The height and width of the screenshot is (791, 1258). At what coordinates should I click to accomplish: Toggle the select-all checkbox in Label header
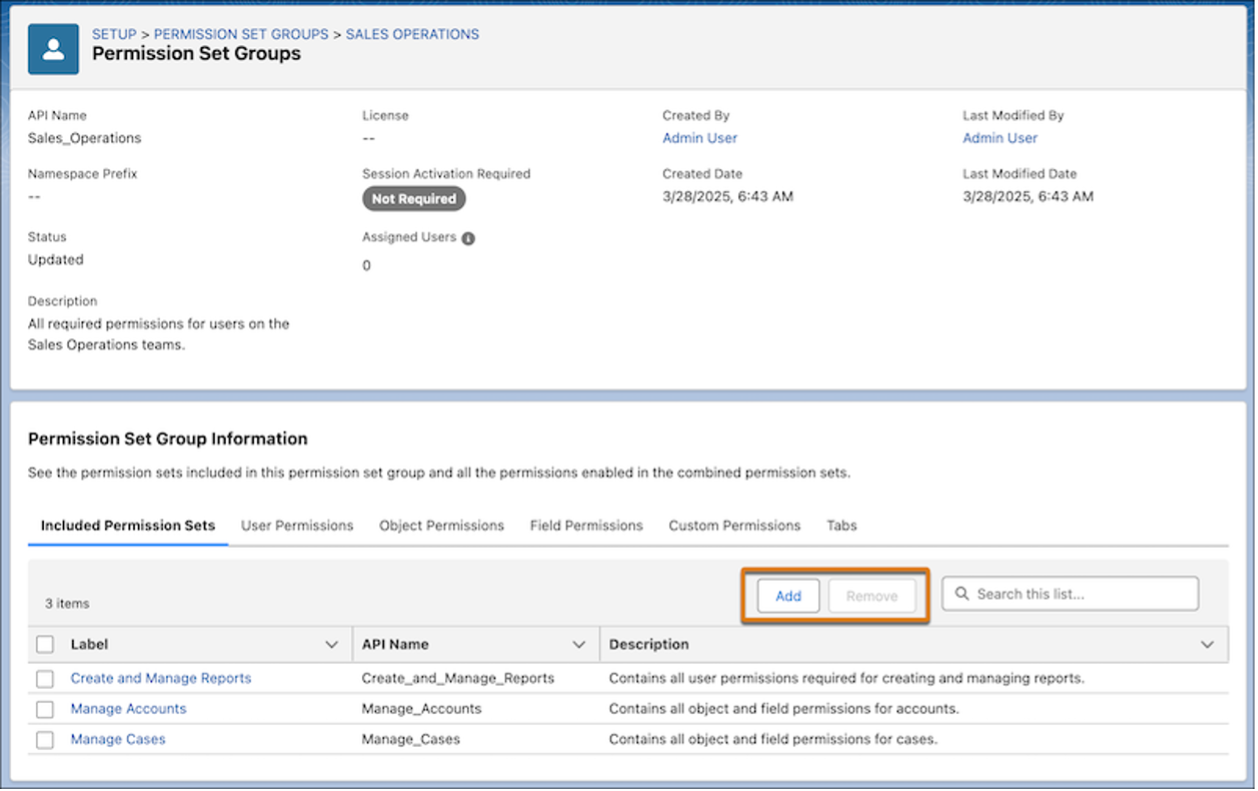[45, 645]
